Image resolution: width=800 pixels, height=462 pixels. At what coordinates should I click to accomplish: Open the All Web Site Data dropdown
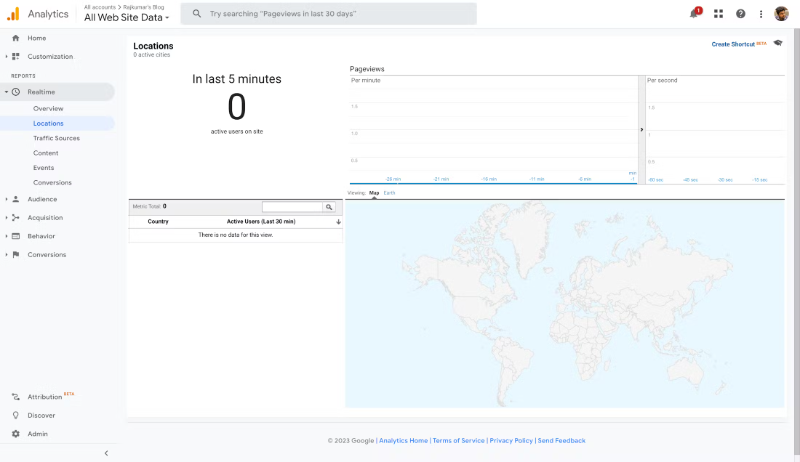[127, 18]
